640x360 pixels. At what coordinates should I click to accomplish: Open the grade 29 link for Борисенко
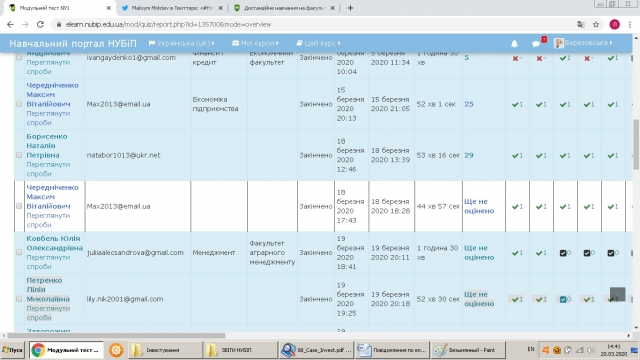tap(469, 155)
